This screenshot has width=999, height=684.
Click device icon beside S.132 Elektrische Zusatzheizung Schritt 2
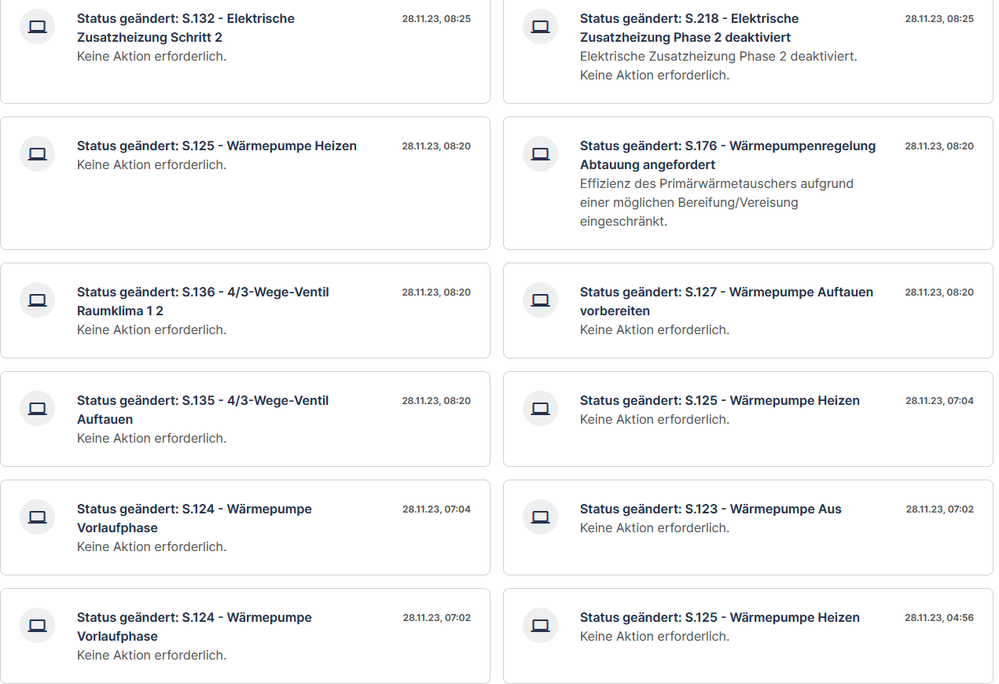pos(38,27)
